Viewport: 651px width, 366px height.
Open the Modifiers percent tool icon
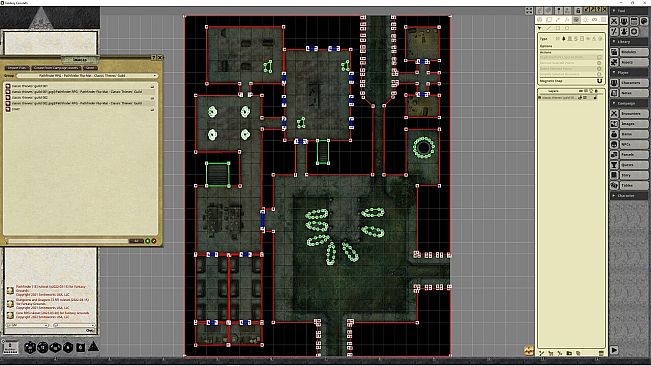pos(614,32)
